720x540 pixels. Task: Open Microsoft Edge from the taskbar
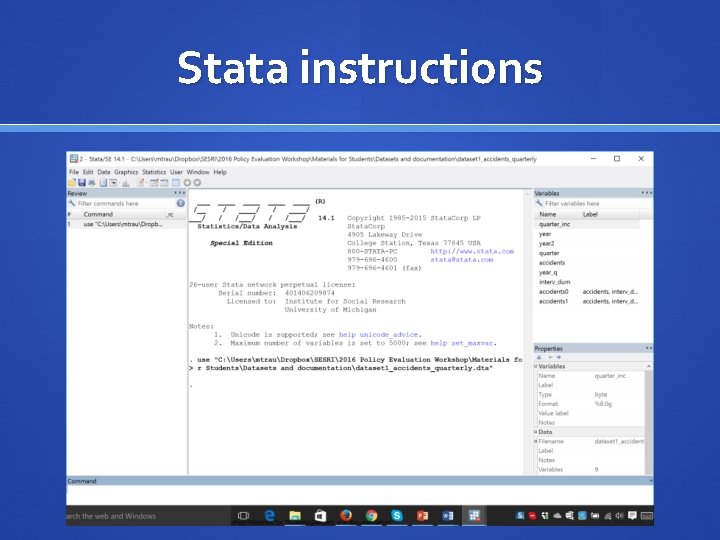270,516
